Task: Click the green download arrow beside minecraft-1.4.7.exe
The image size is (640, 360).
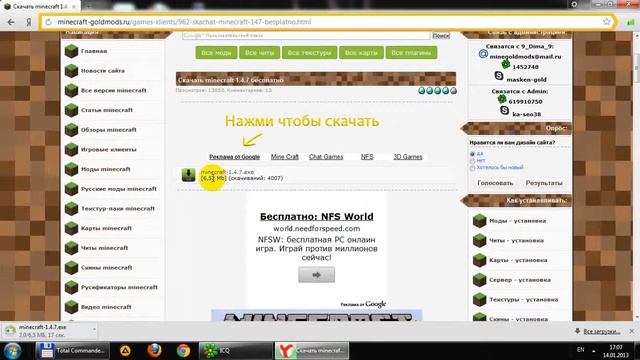Action: [189, 175]
